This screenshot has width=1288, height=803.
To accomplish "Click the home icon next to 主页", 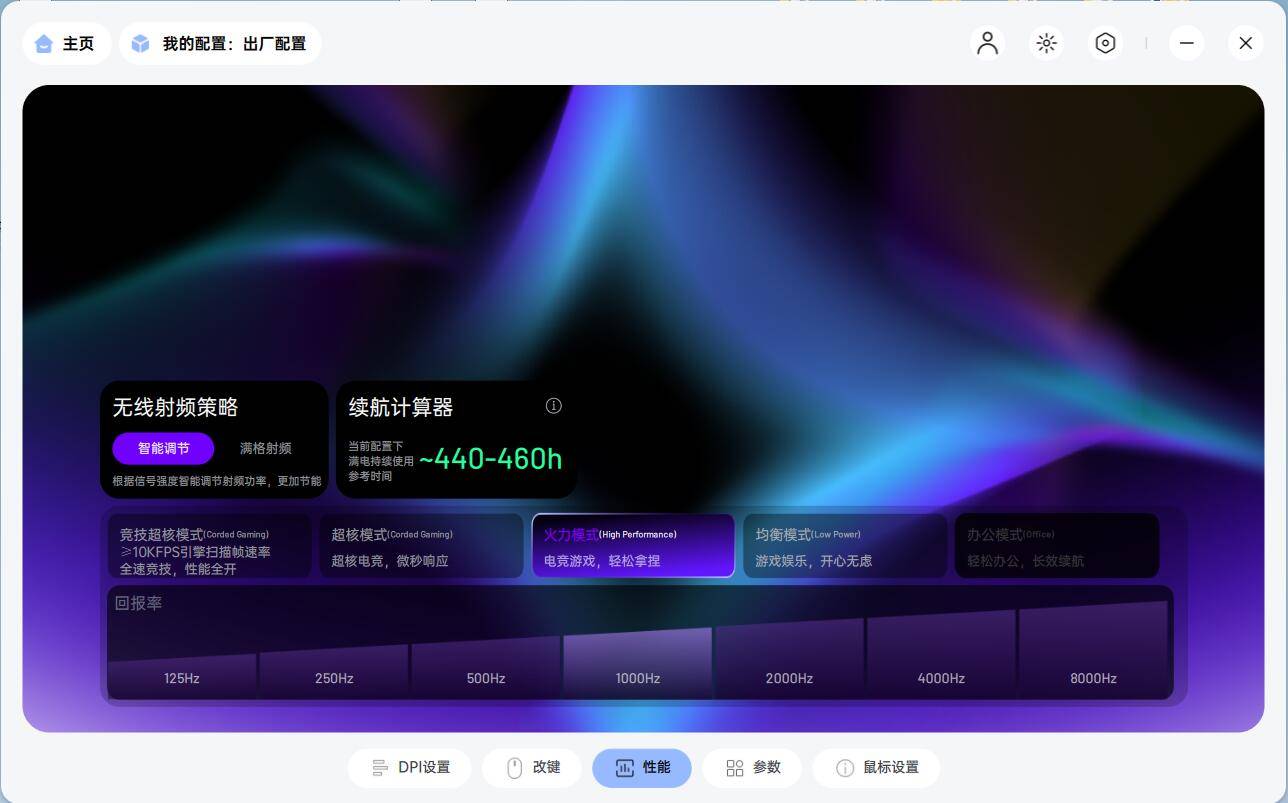I will 43,44.
